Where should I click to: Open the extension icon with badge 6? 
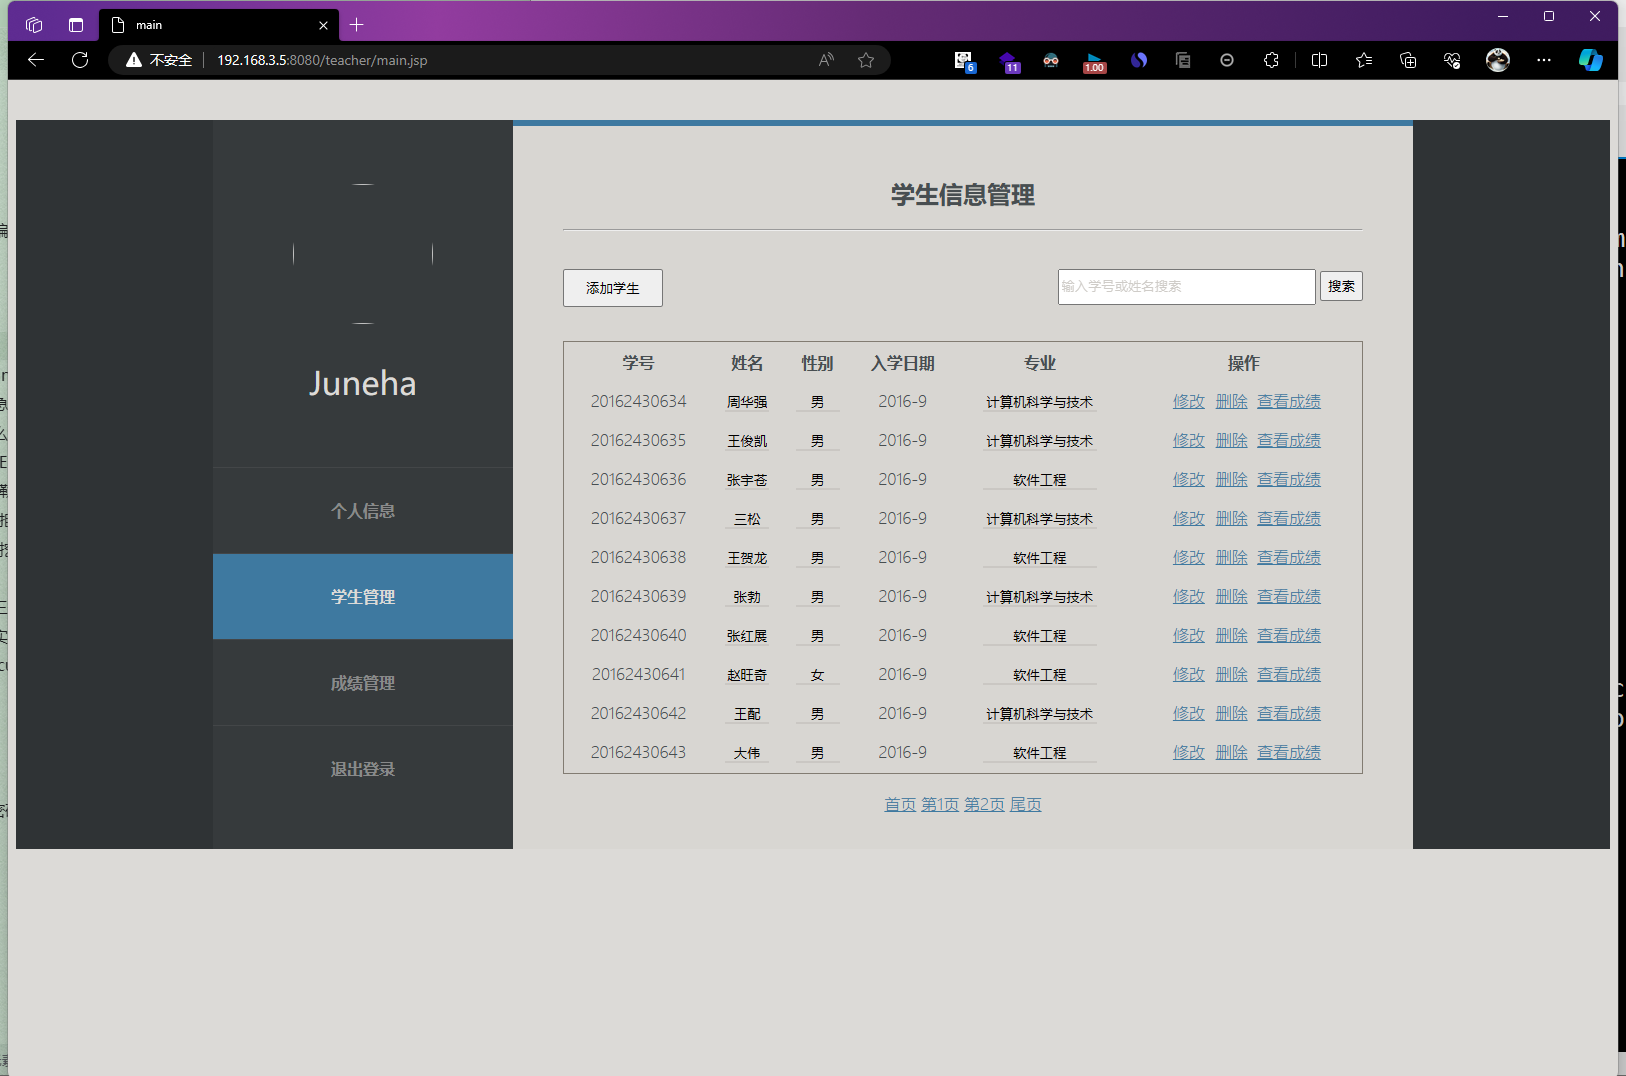[x=964, y=61]
